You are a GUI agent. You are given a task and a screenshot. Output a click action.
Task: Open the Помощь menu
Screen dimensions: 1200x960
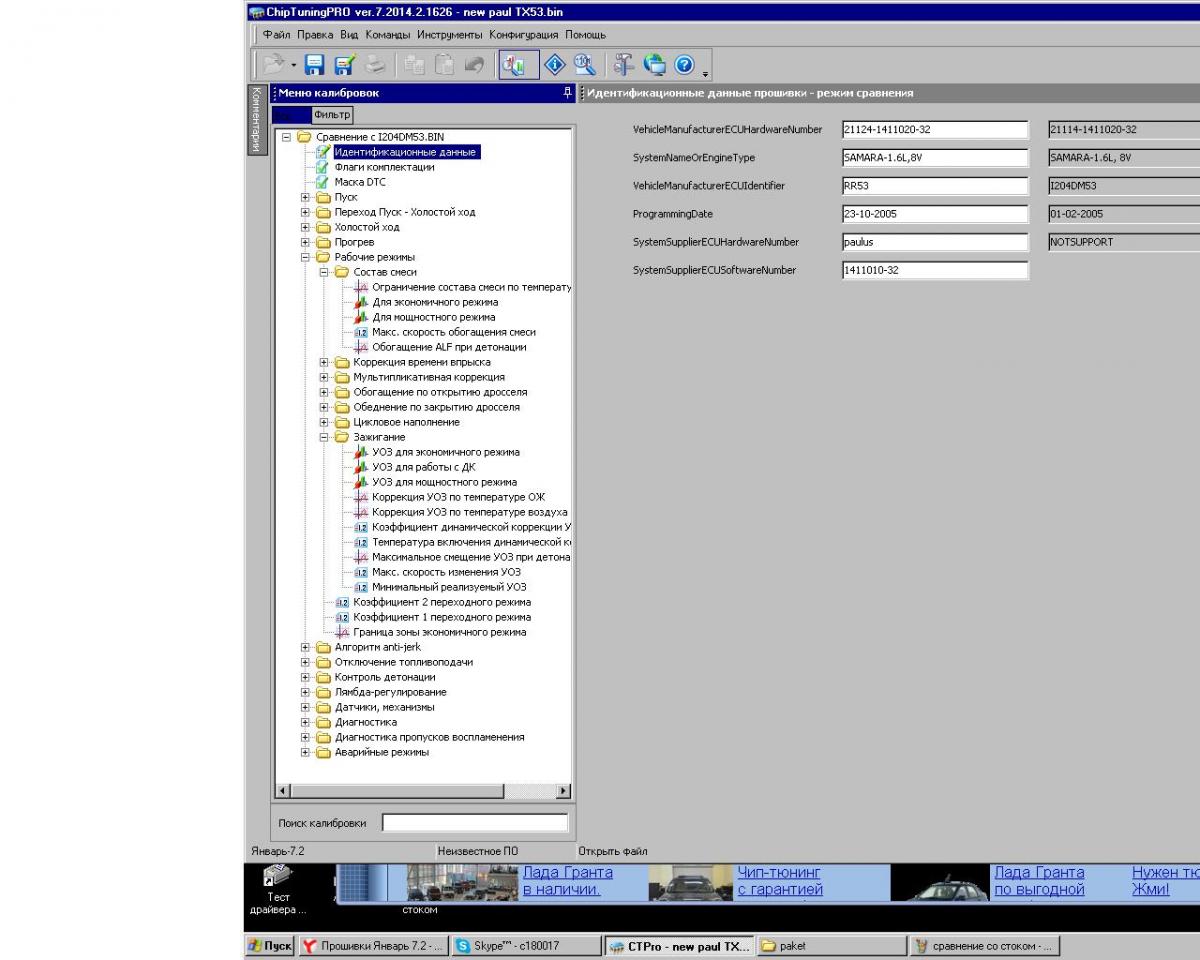click(585, 35)
